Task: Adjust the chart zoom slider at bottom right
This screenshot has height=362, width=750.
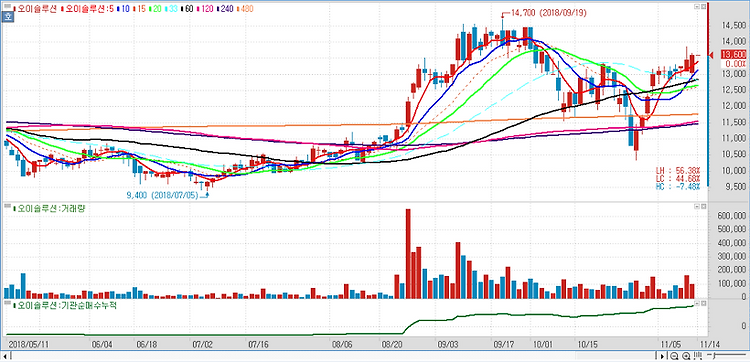Action: point(726,355)
